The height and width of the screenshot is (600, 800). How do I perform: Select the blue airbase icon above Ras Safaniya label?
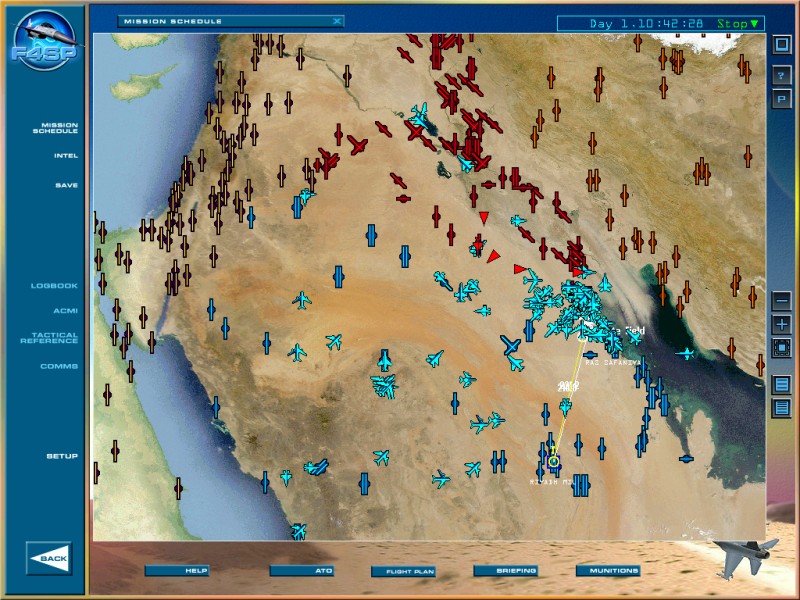(x=590, y=355)
